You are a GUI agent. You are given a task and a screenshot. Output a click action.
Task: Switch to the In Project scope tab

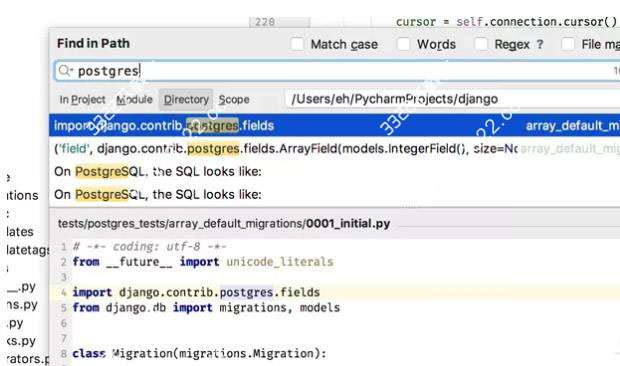pyautogui.click(x=82, y=100)
